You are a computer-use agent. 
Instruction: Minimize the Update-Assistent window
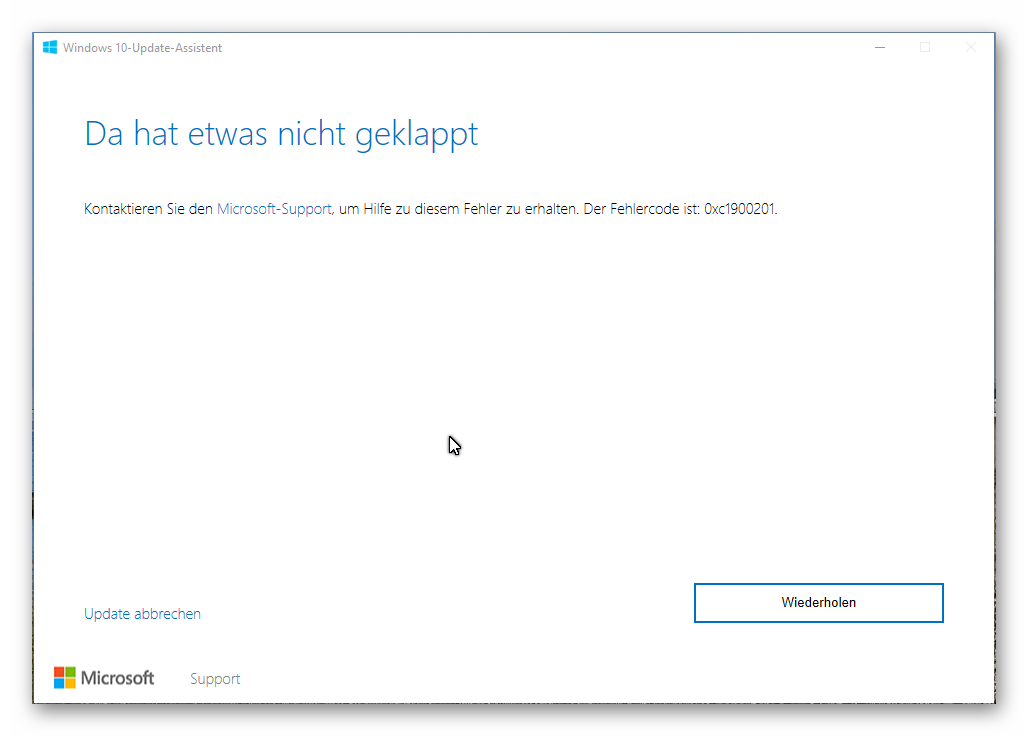point(880,47)
